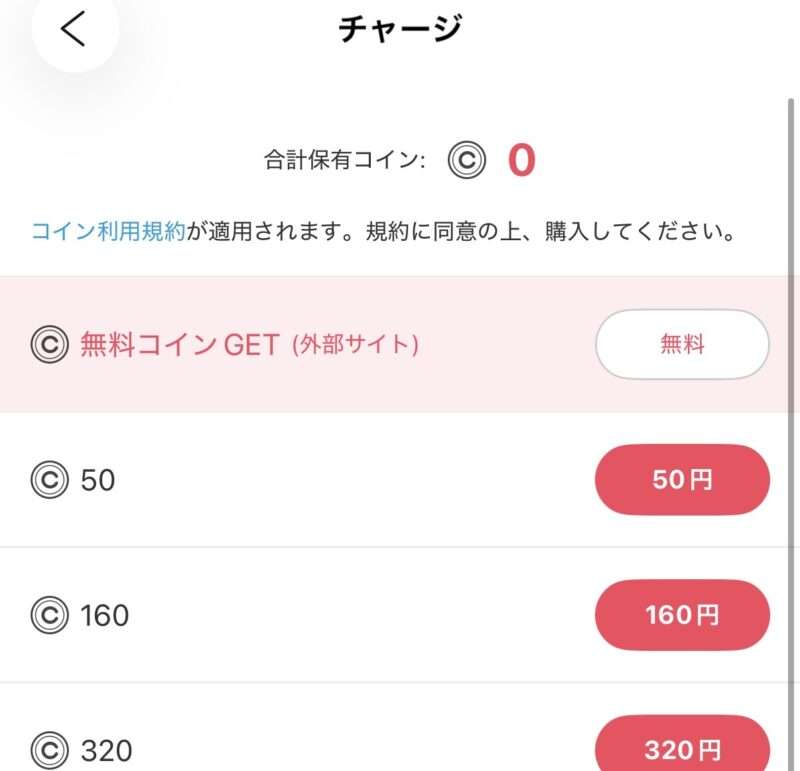Select the 160 coin amount label

(104, 615)
